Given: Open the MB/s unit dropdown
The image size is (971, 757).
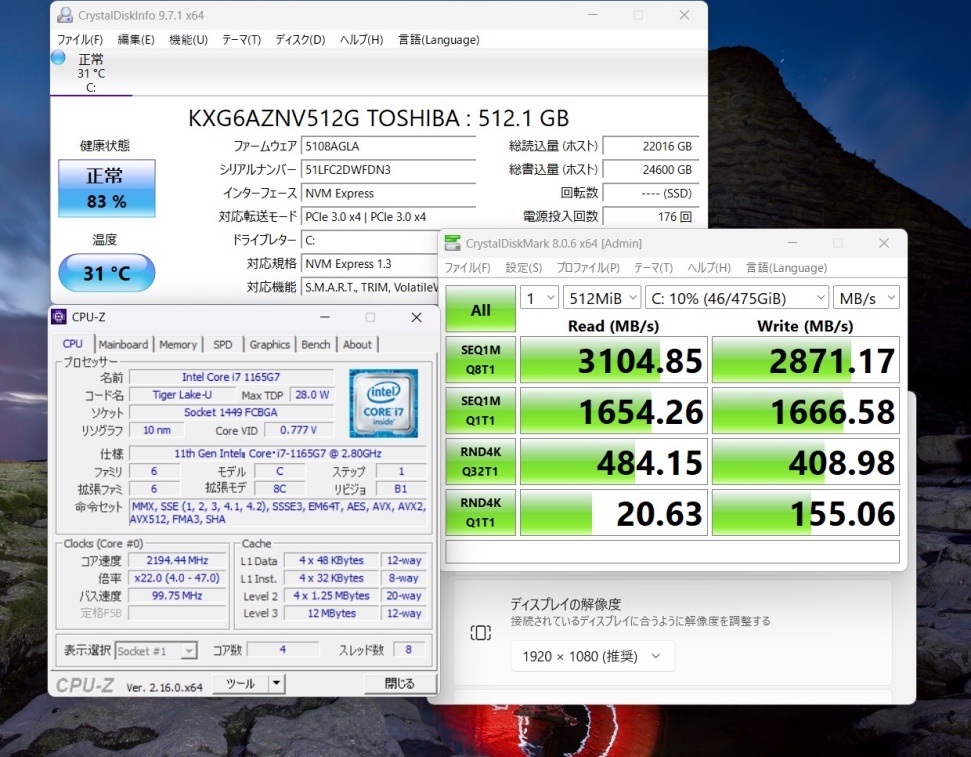Looking at the screenshot, I should pos(866,297).
